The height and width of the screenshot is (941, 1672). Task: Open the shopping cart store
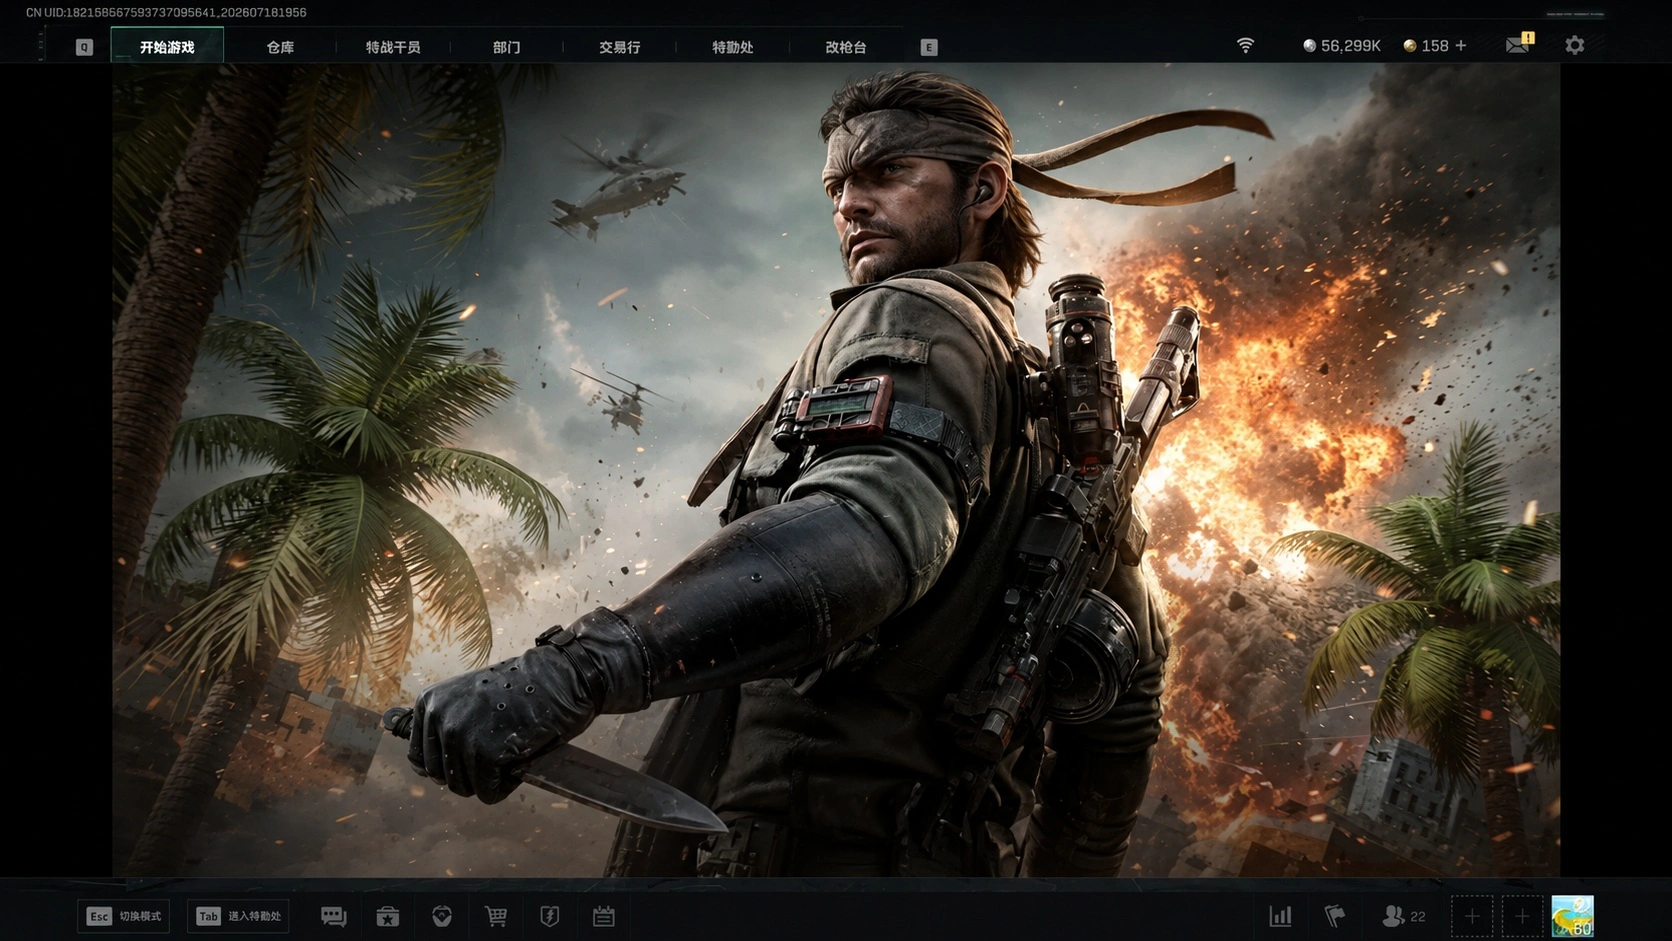(x=496, y=916)
